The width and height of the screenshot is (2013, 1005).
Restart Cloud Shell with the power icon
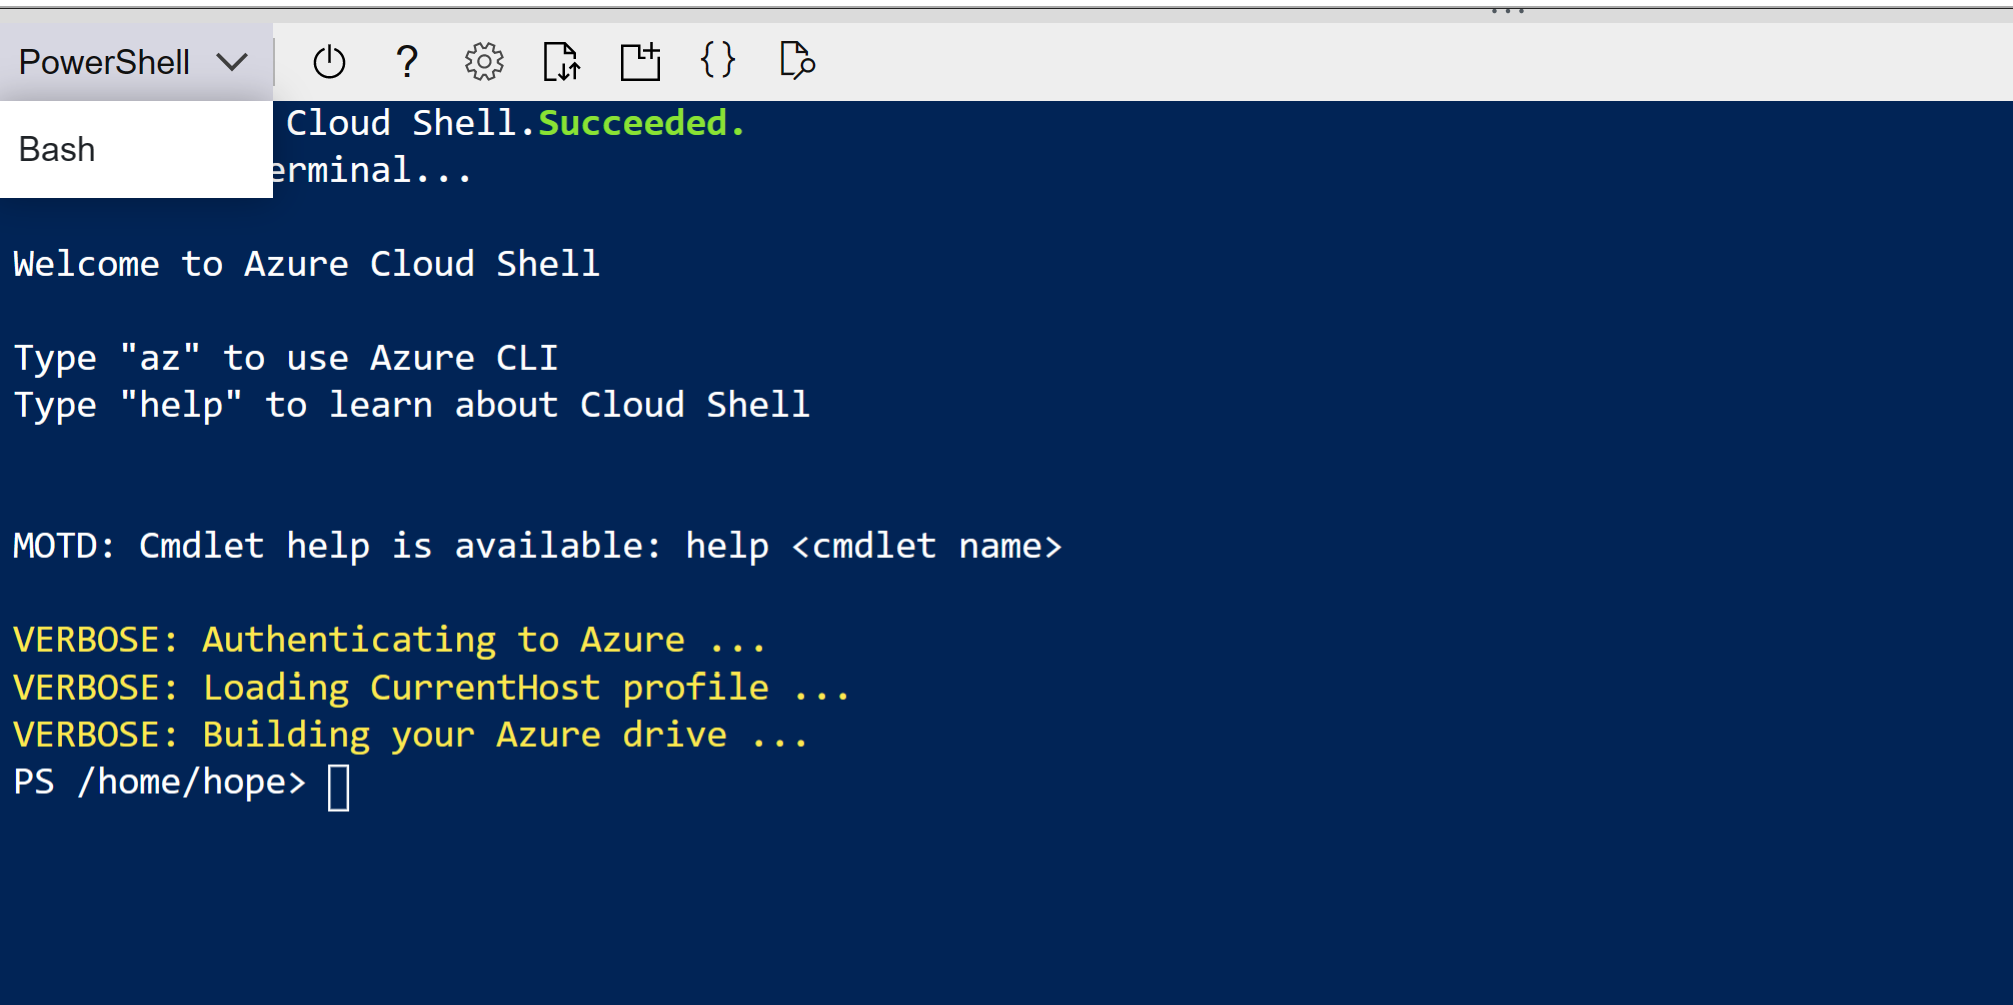click(329, 62)
